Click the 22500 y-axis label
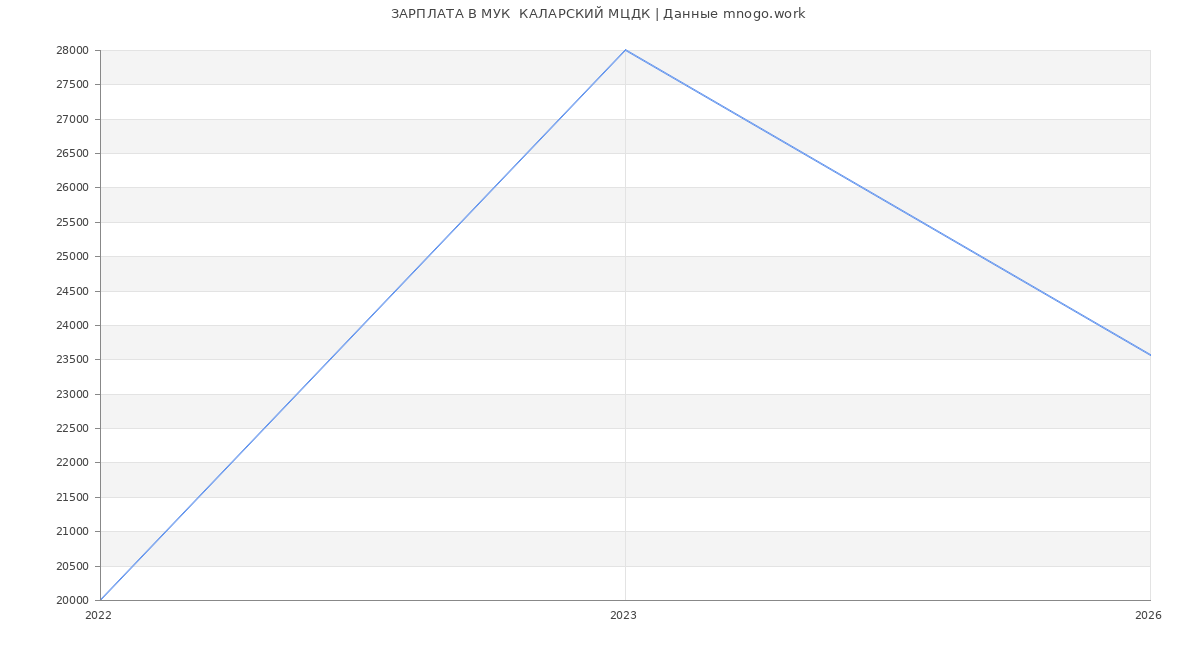This screenshot has width=1200, height=650. 73,428
